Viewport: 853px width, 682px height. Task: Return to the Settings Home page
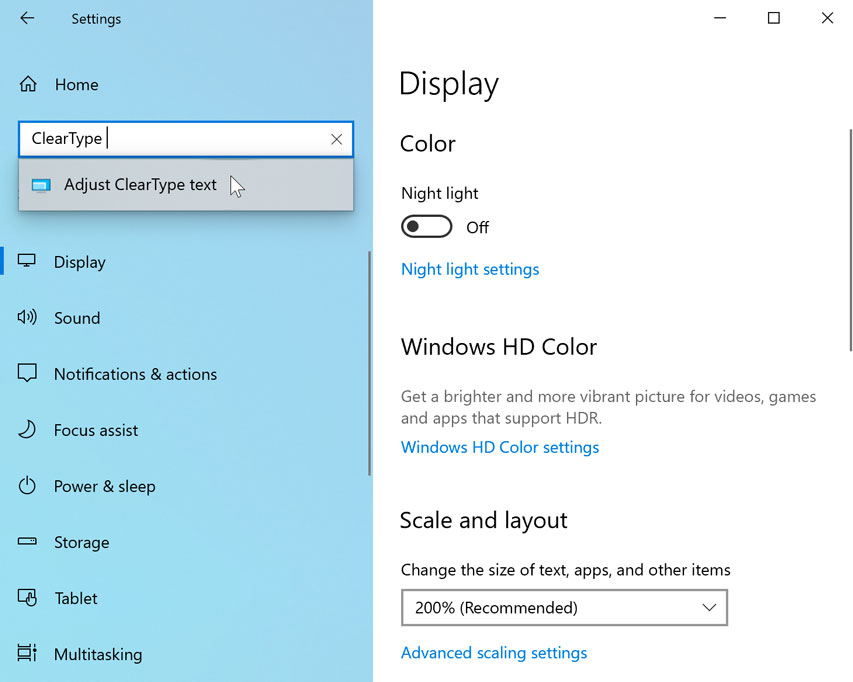coord(77,84)
